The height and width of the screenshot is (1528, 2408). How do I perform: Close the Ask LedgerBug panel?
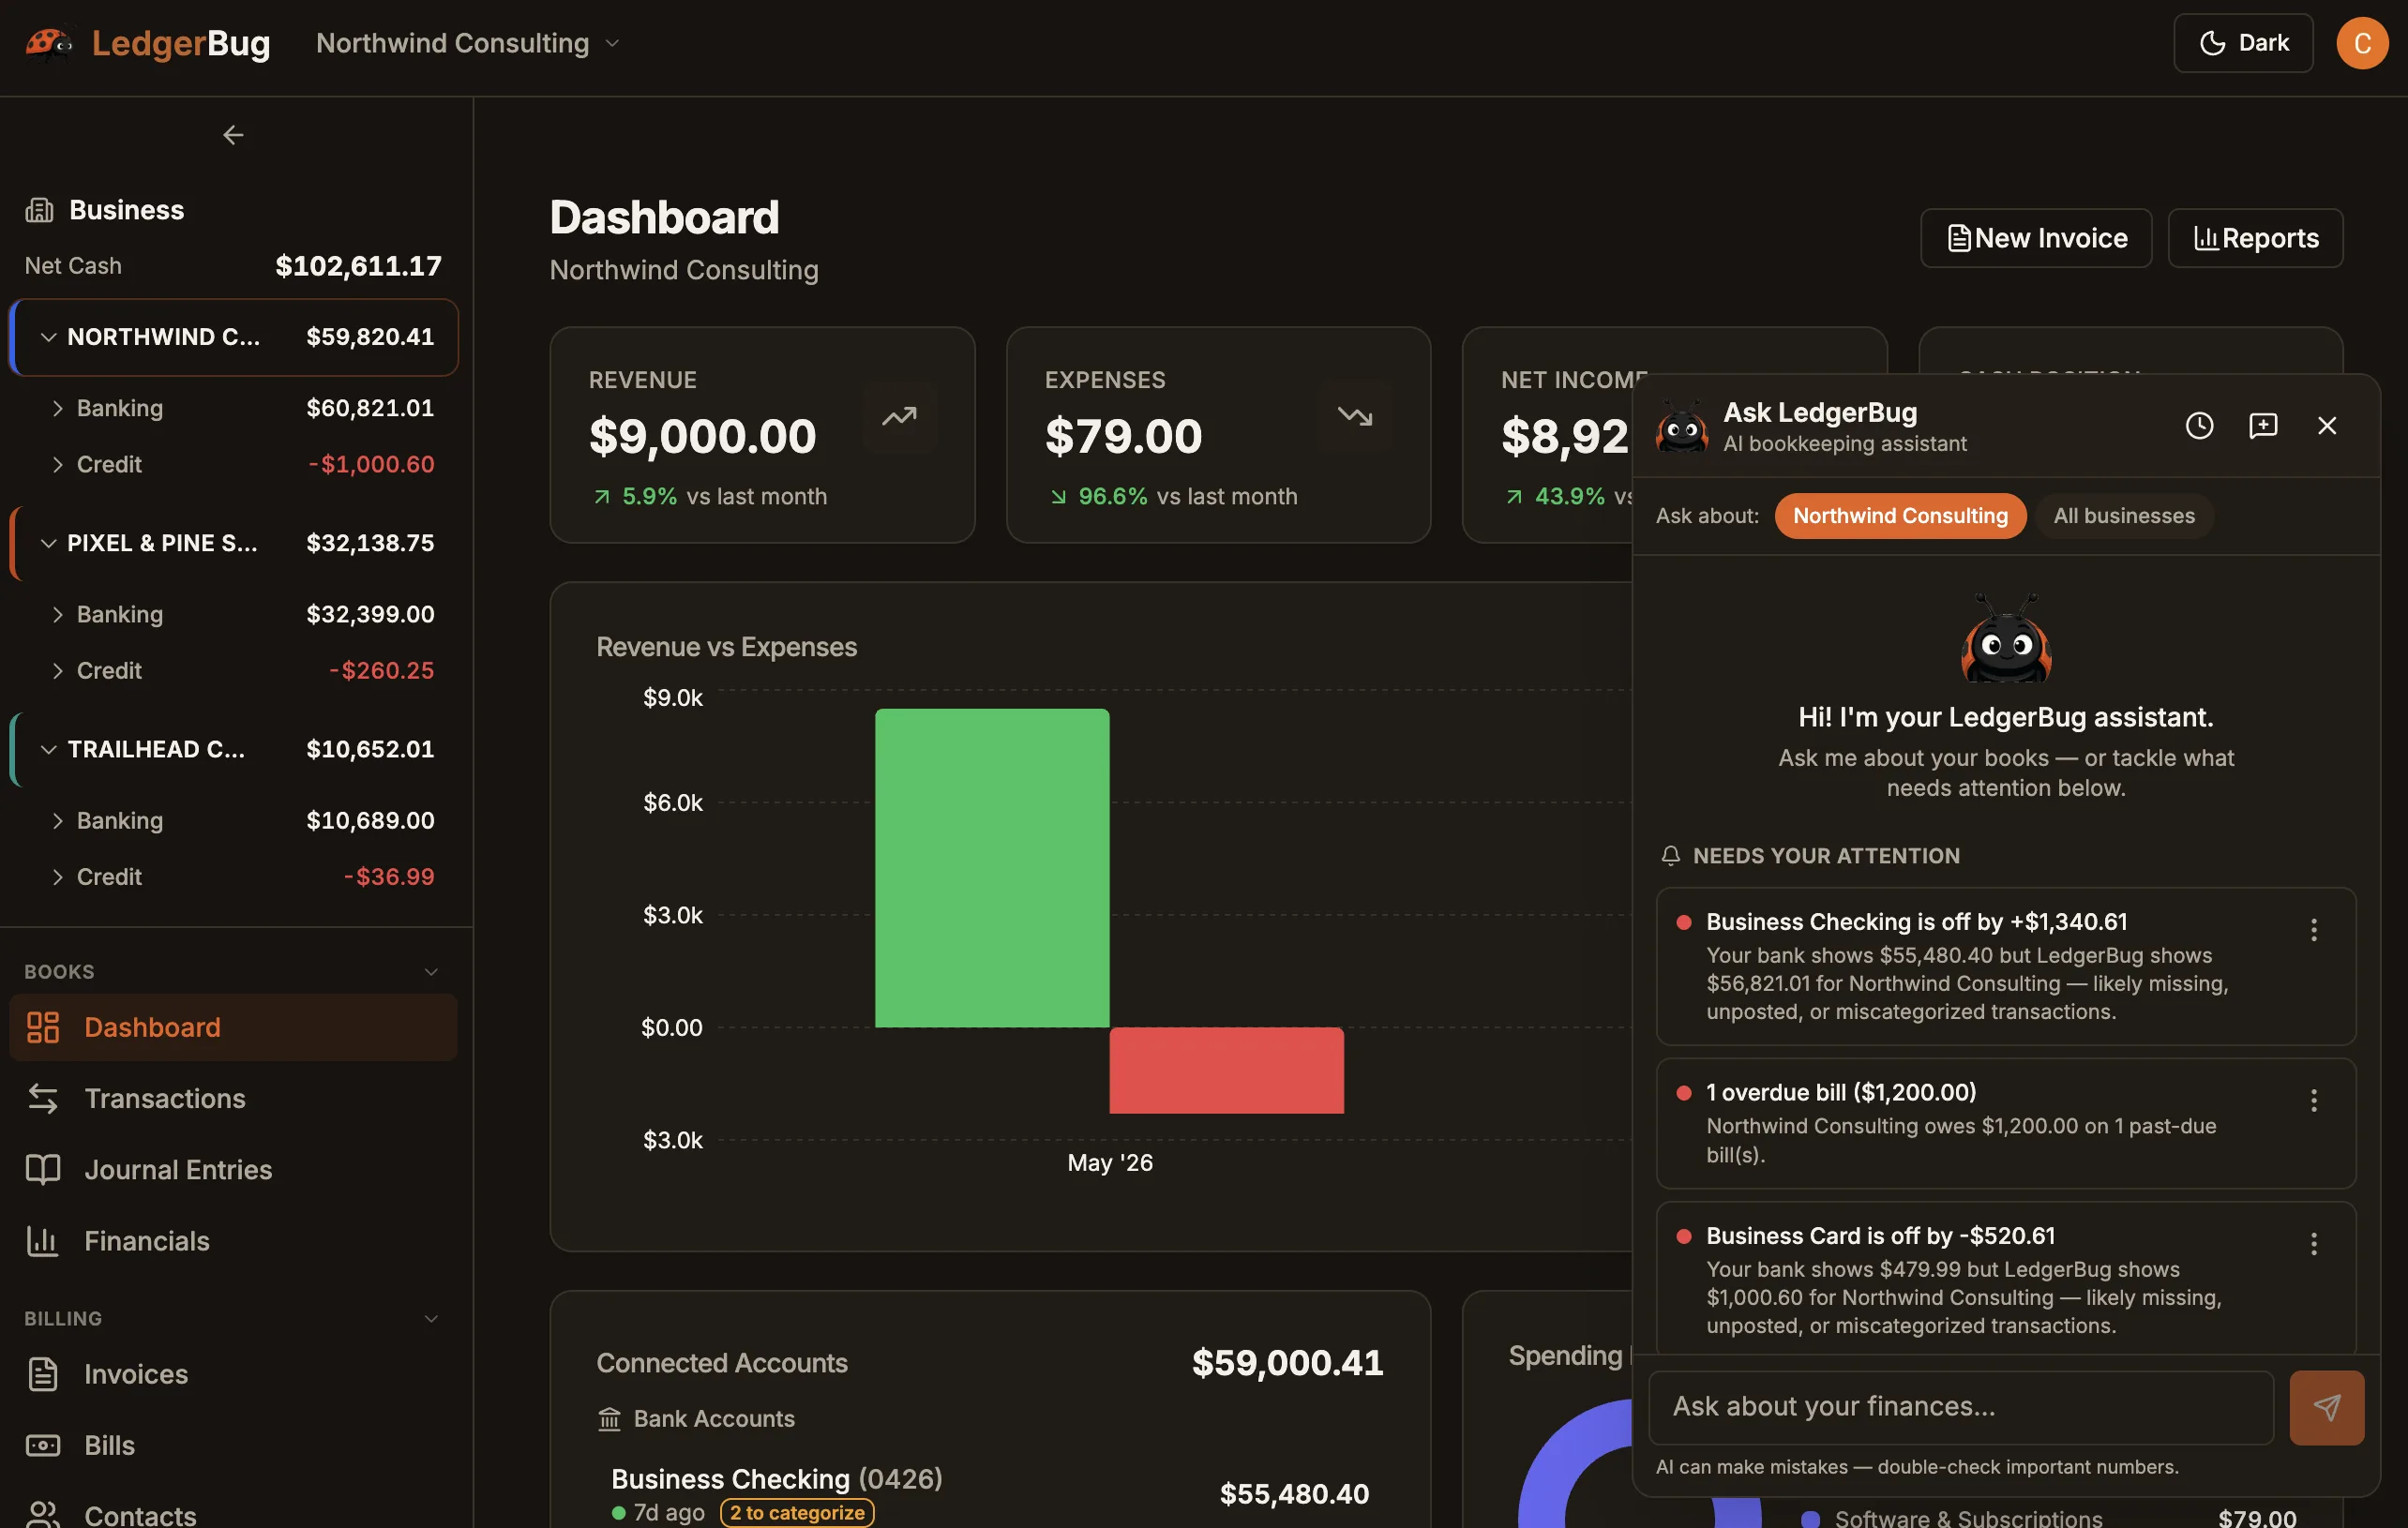[x=2327, y=426]
